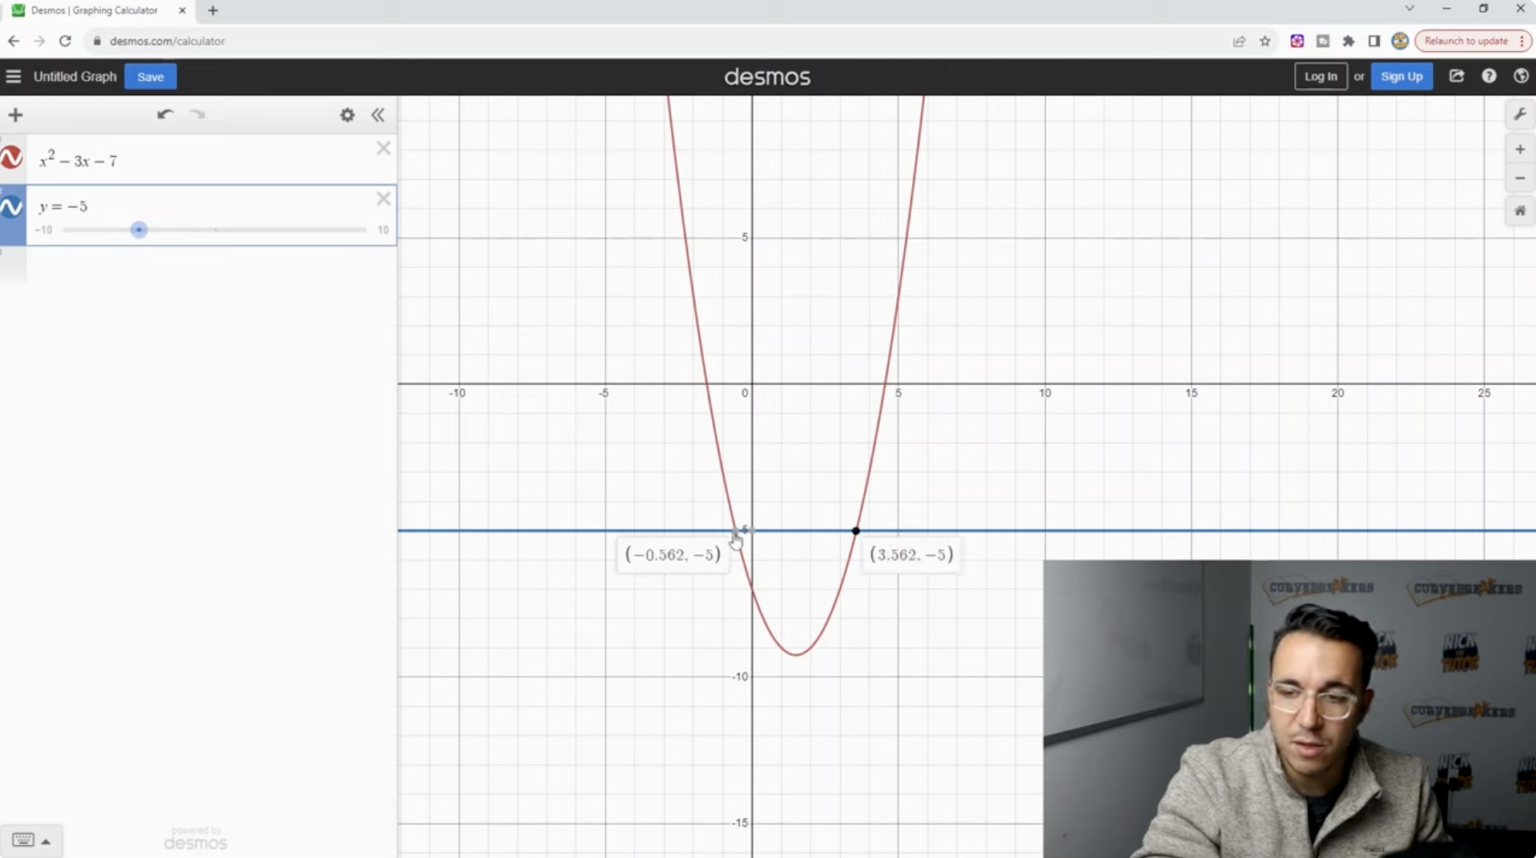This screenshot has width=1536, height=858.
Task: Zoom in using the plus icon
Action: [x=1520, y=148]
